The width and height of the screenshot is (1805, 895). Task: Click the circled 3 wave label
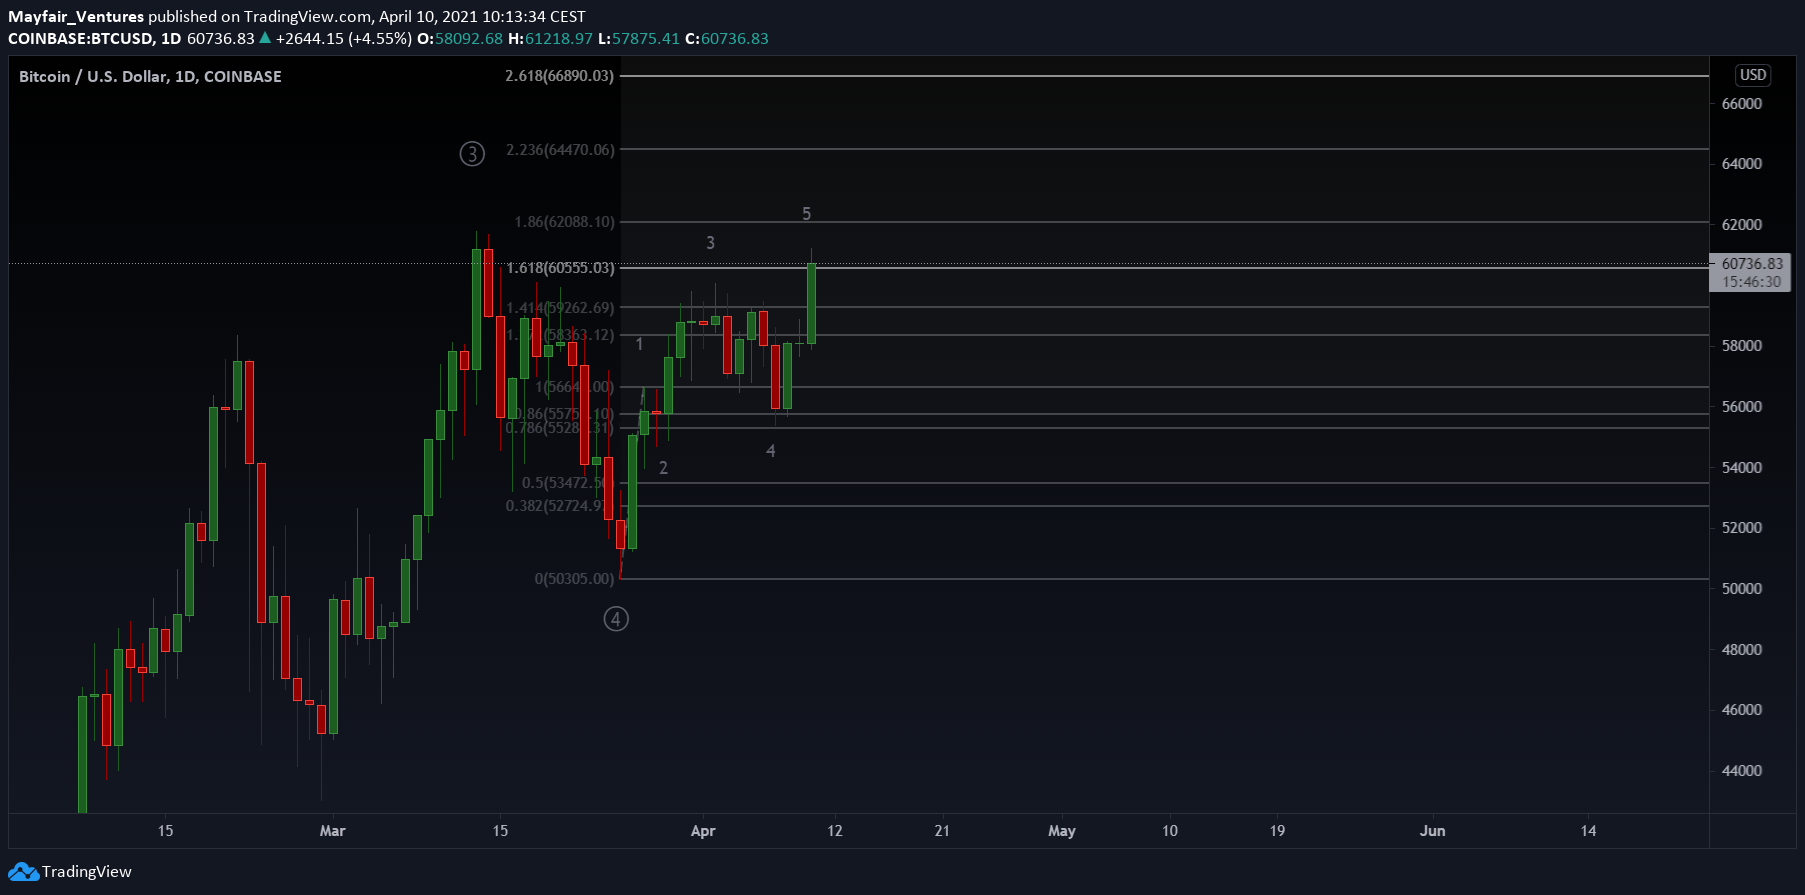coord(472,154)
